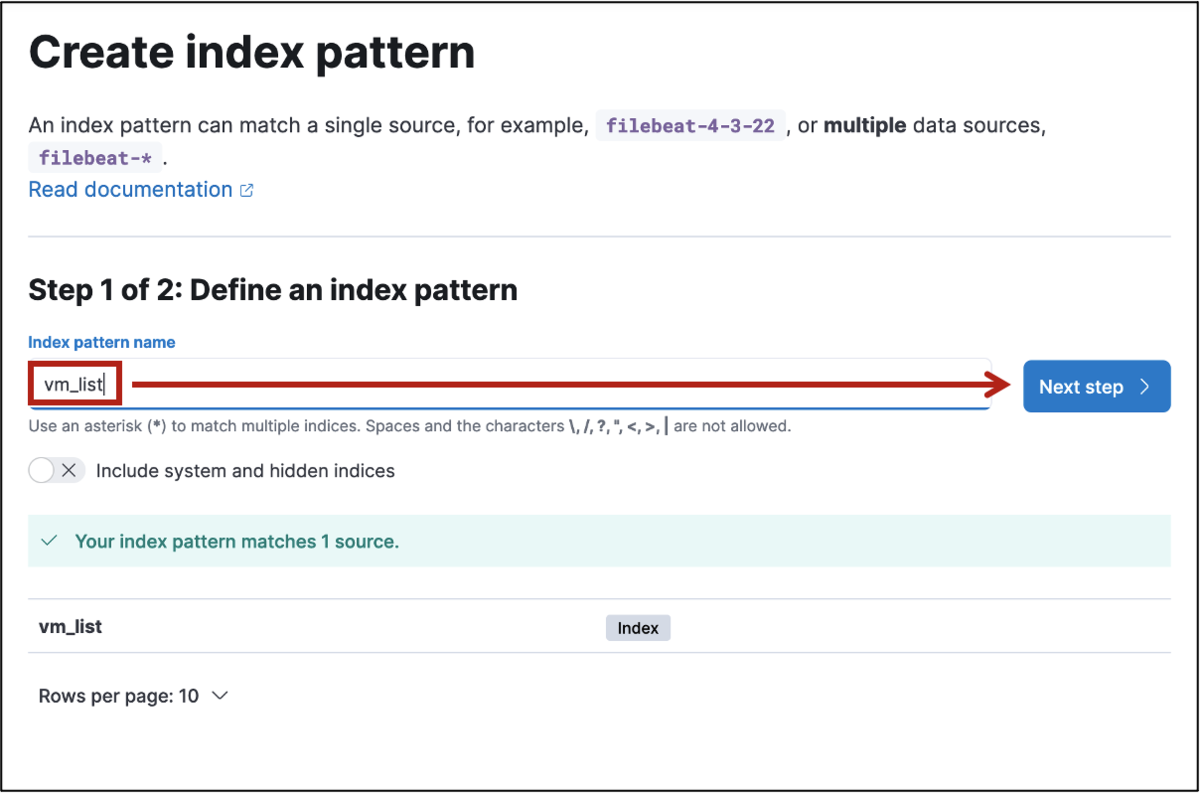Viewport: 1200px width, 793px height.
Task: Focus the Index pattern name input field
Action: click(x=550, y=385)
